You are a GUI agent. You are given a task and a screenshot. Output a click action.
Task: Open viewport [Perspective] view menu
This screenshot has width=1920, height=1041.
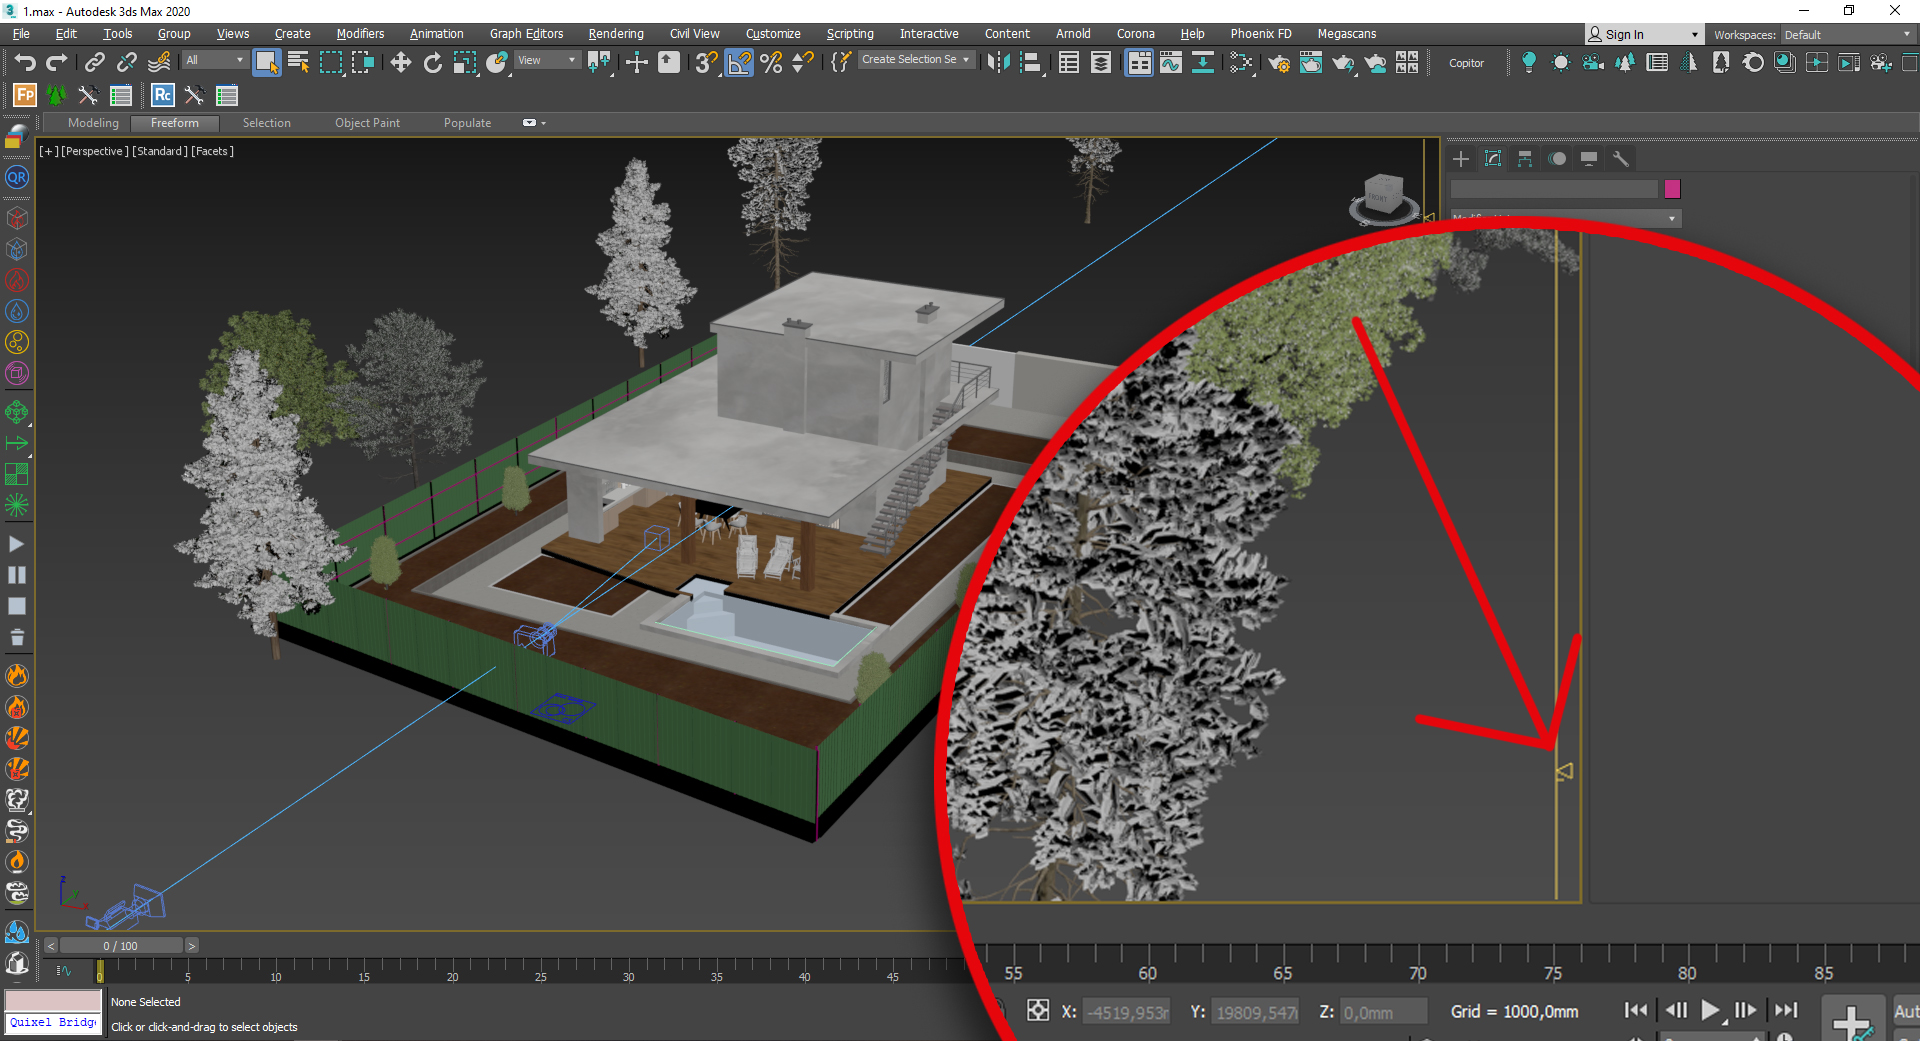click(95, 151)
